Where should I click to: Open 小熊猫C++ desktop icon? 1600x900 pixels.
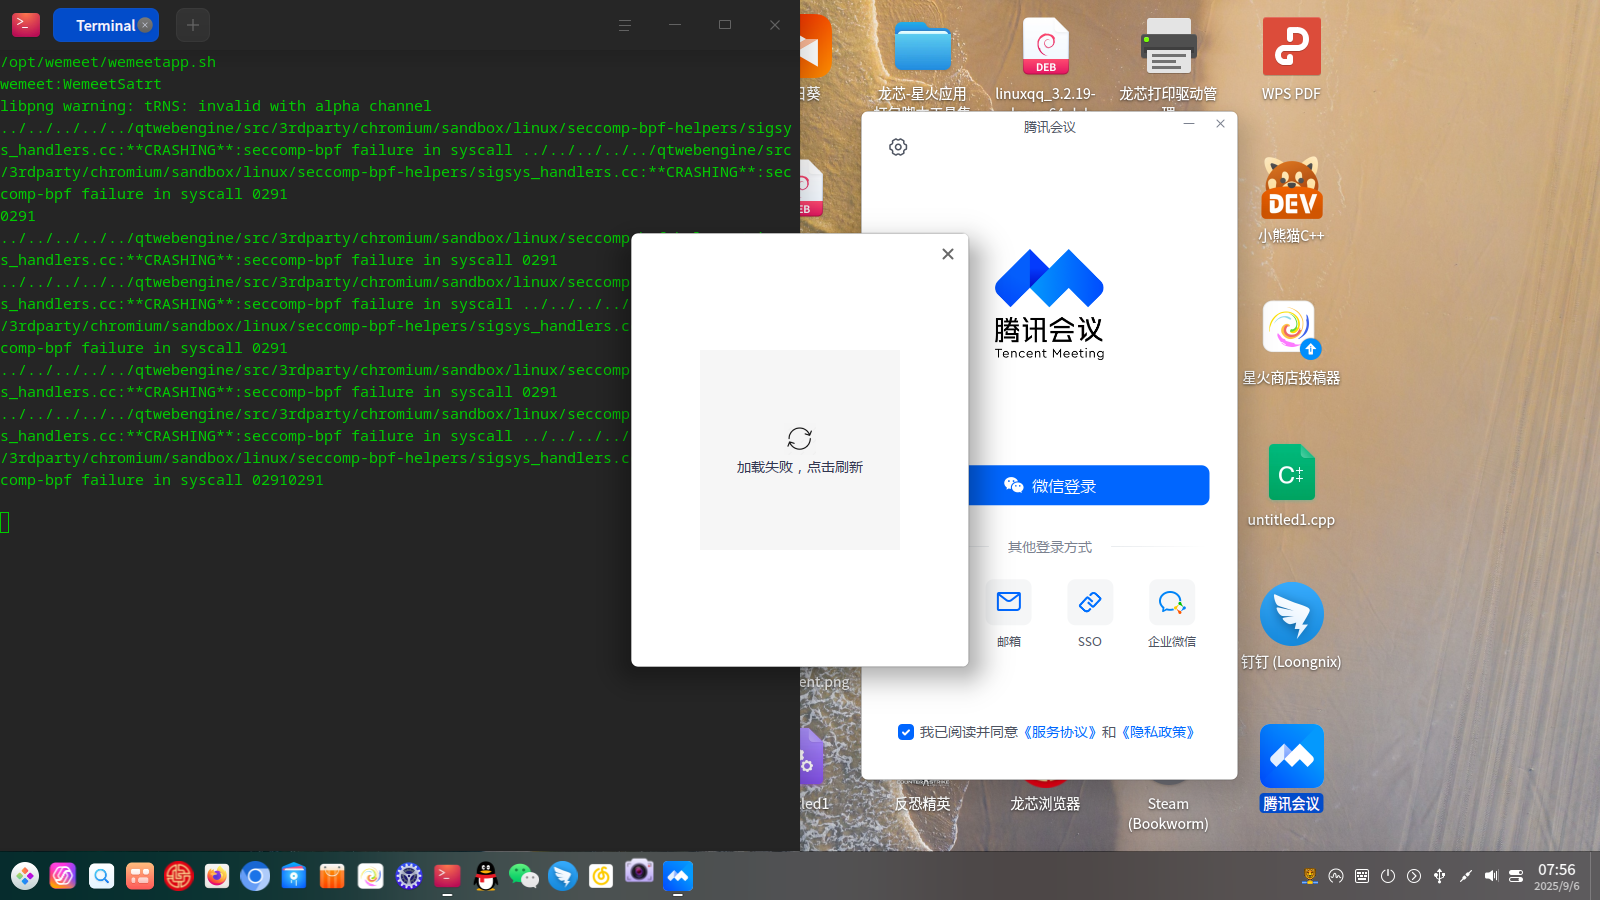point(1291,200)
